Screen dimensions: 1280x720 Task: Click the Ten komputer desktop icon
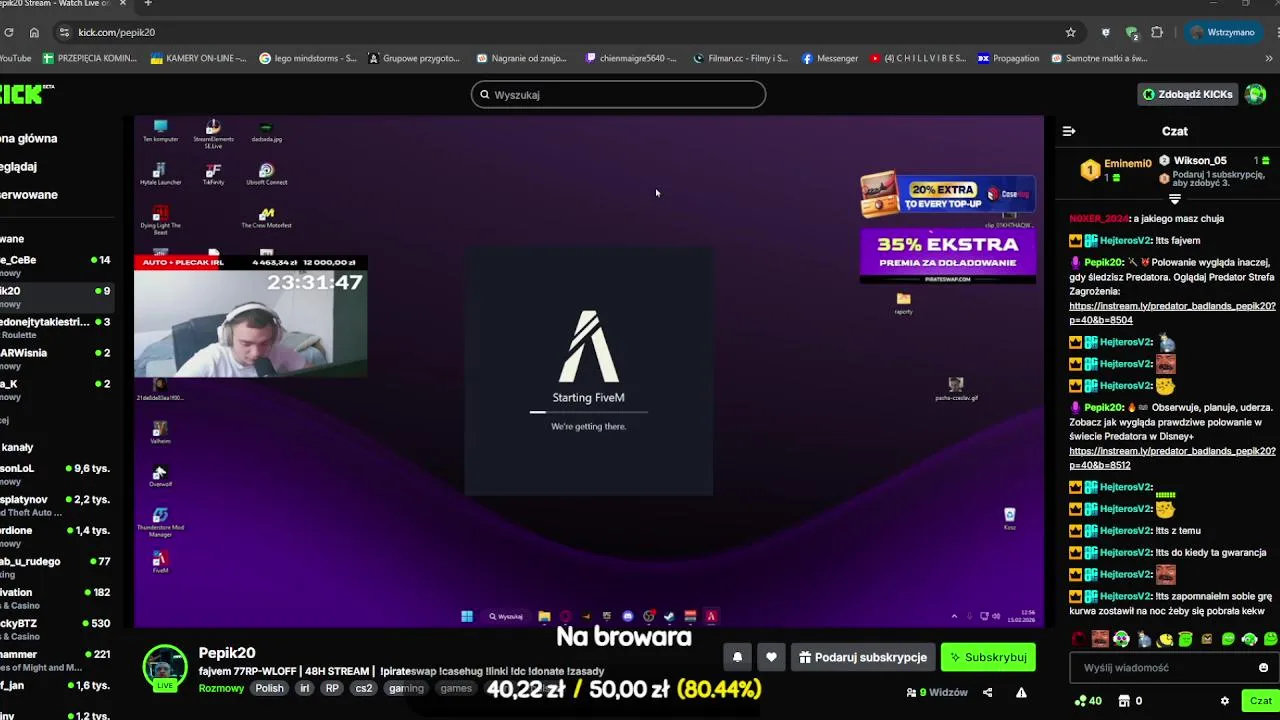160,131
